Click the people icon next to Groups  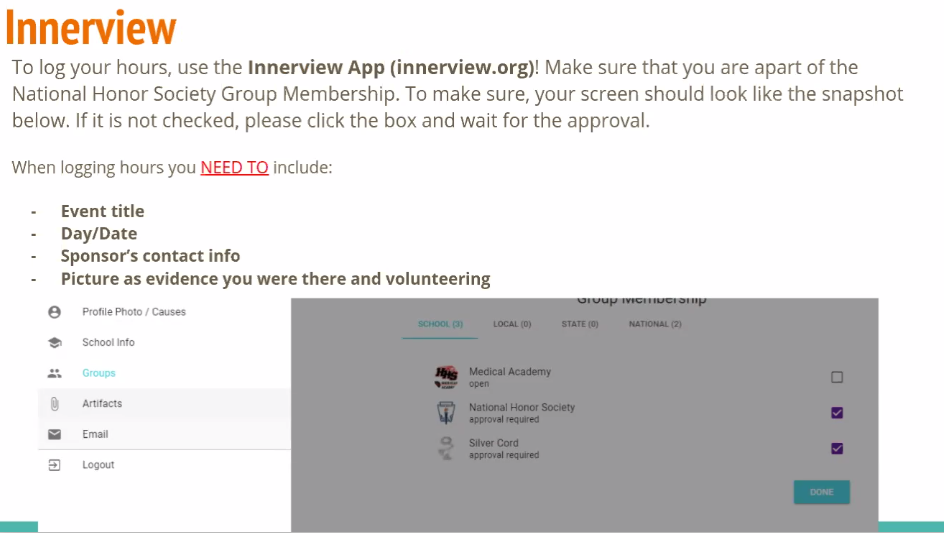(55, 373)
